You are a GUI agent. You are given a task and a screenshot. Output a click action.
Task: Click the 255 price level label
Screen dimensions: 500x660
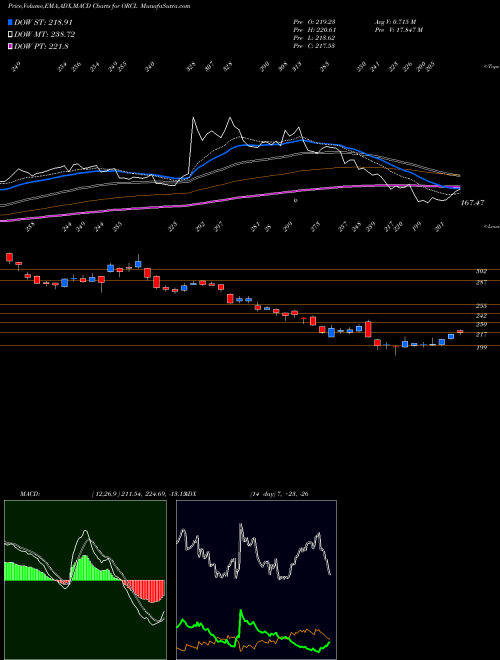point(481,306)
